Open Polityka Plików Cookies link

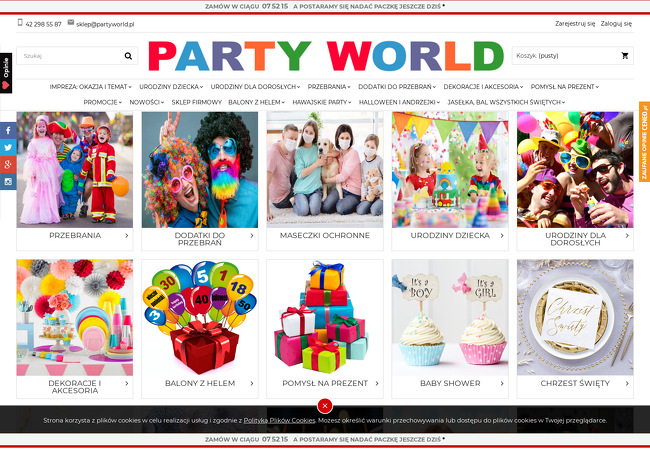click(279, 420)
